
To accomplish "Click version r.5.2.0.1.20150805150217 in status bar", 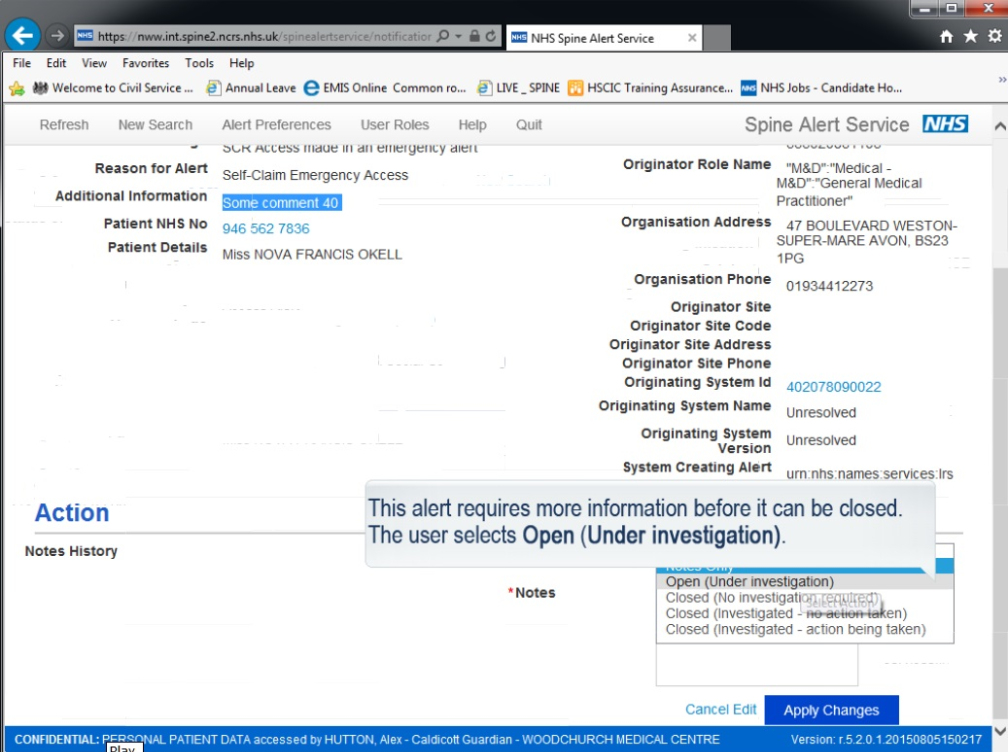I will 886,740.
